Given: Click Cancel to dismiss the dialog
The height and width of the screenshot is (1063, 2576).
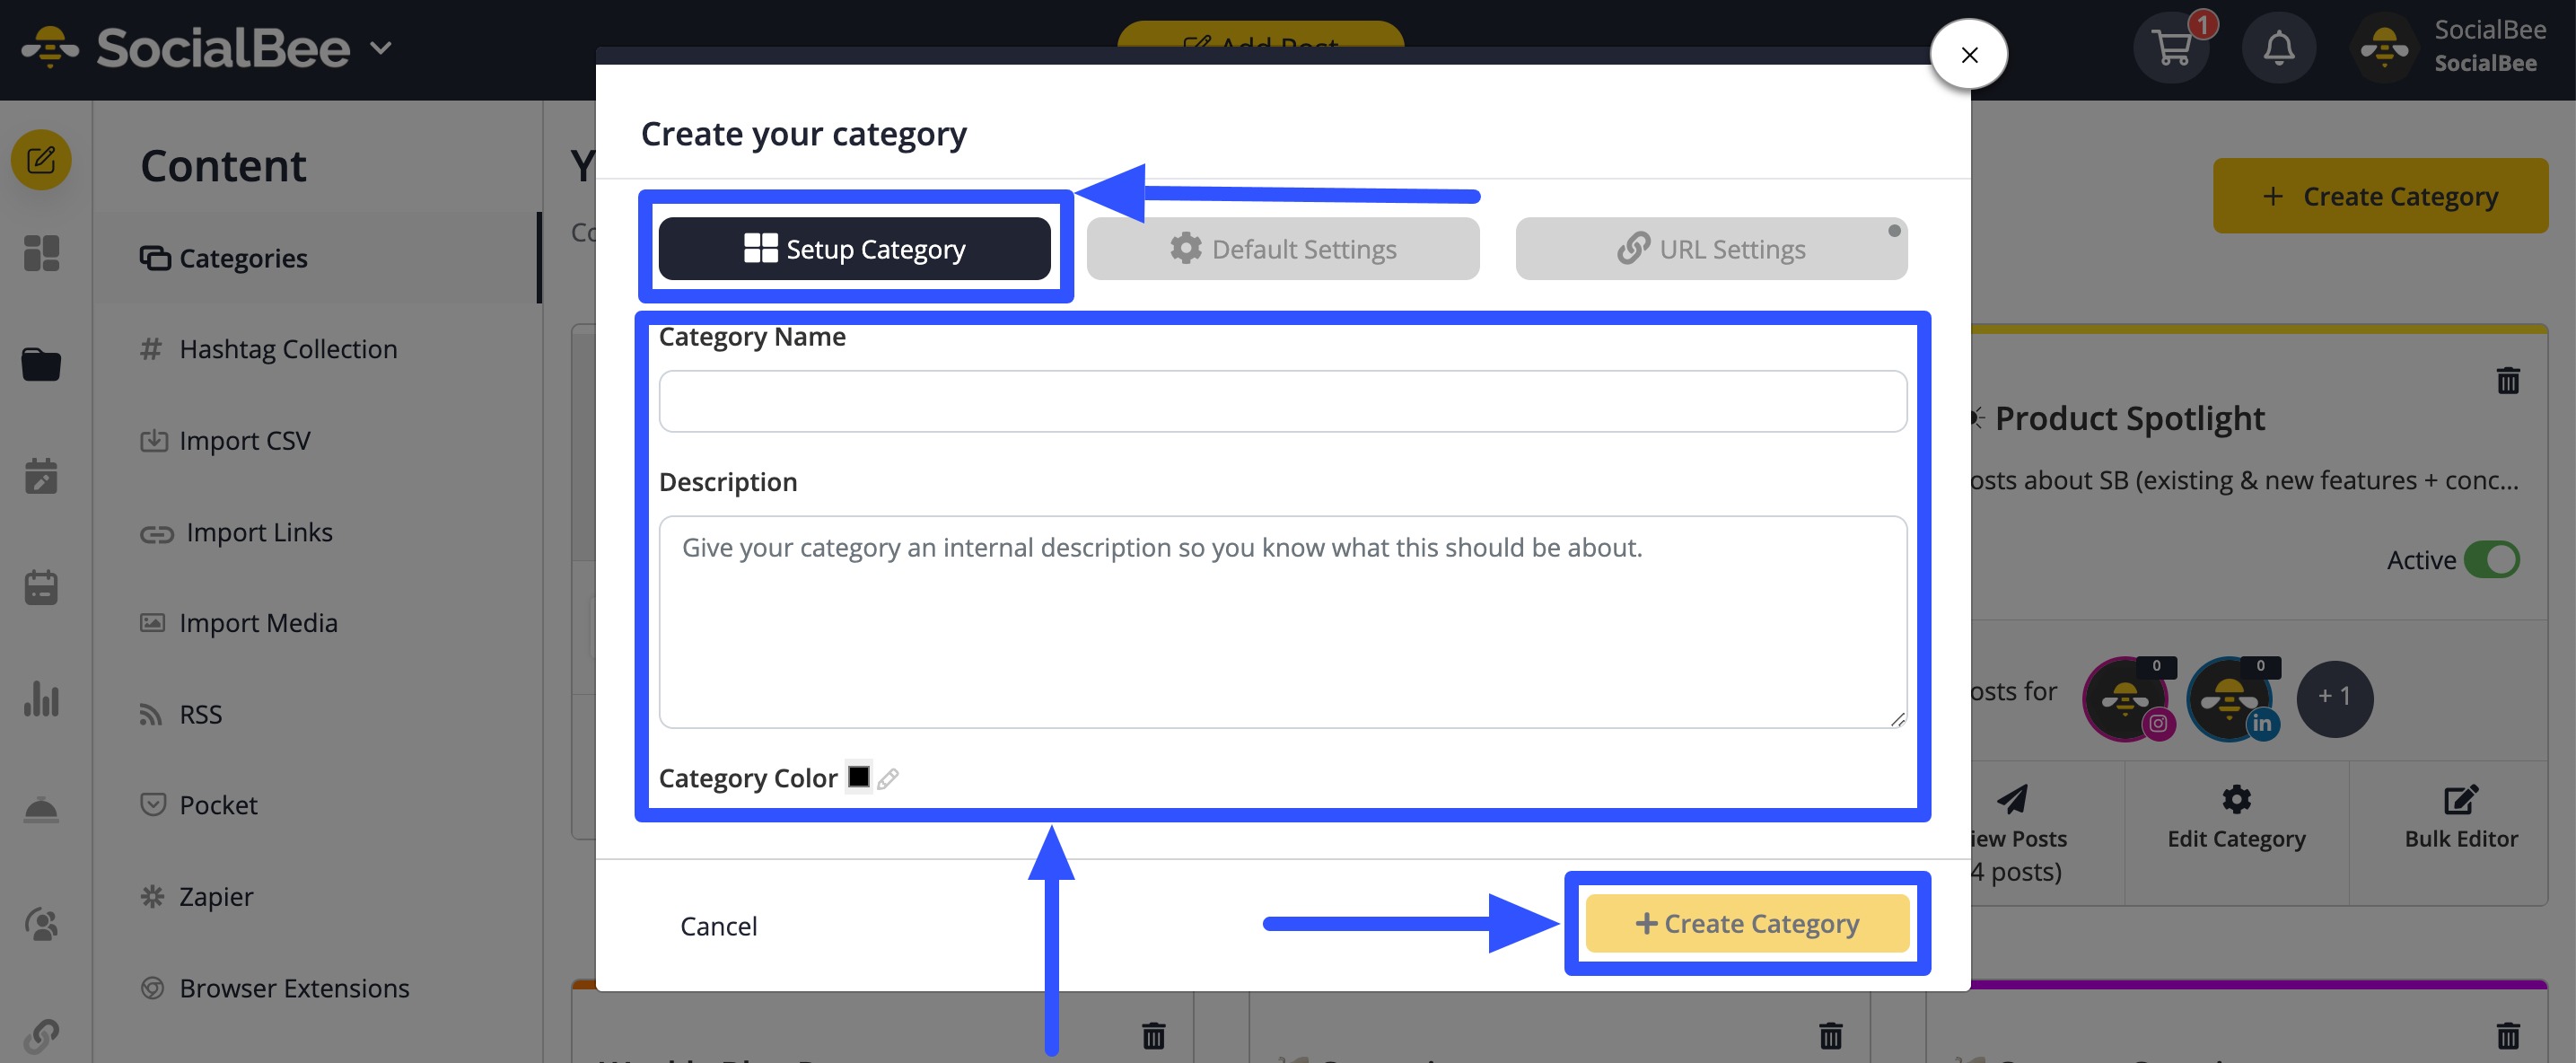Looking at the screenshot, I should click(718, 925).
